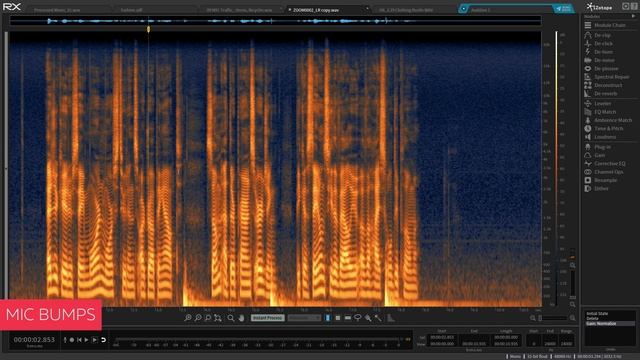The image size is (640, 360).
Task: Select the magic wand tool
Action: pyautogui.click(x=378, y=318)
